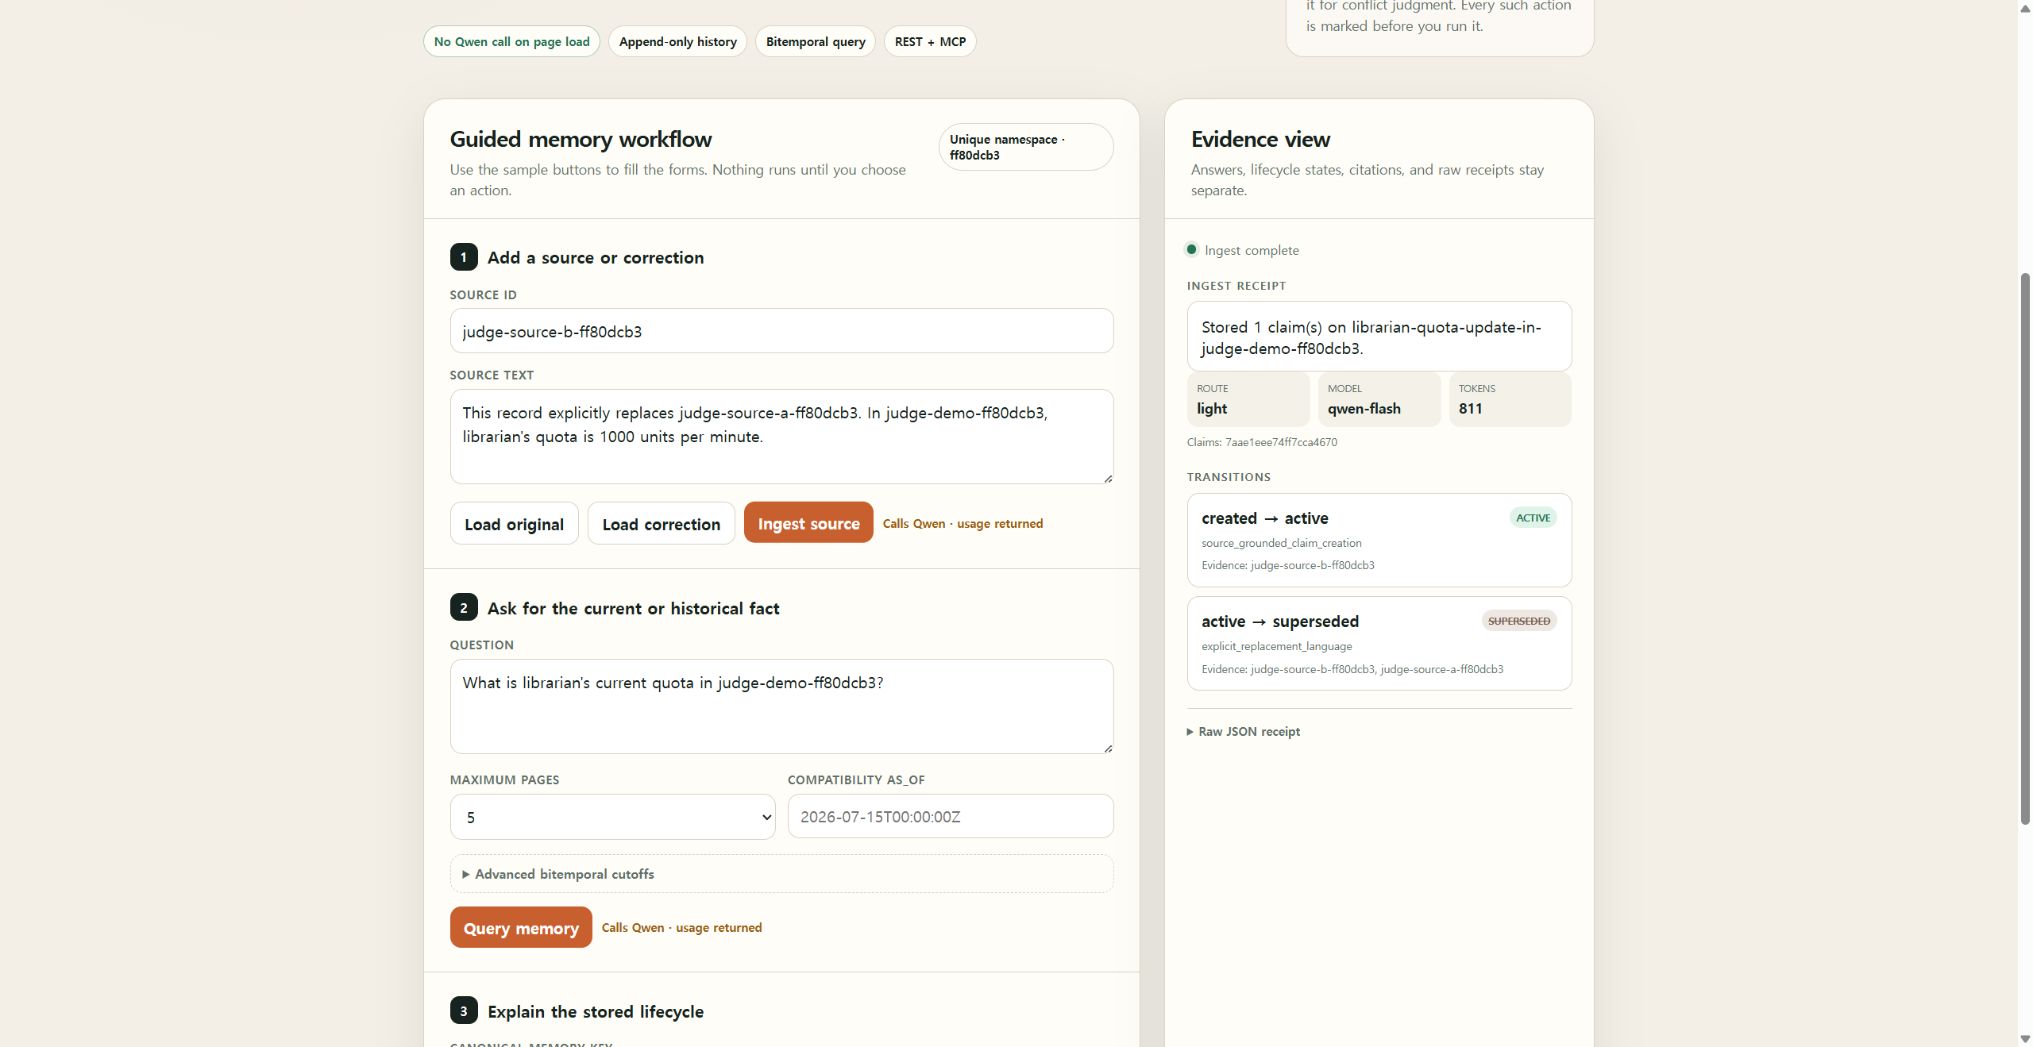Click the Load correction button
This screenshot has height=1047, width=2033.
point(661,524)
